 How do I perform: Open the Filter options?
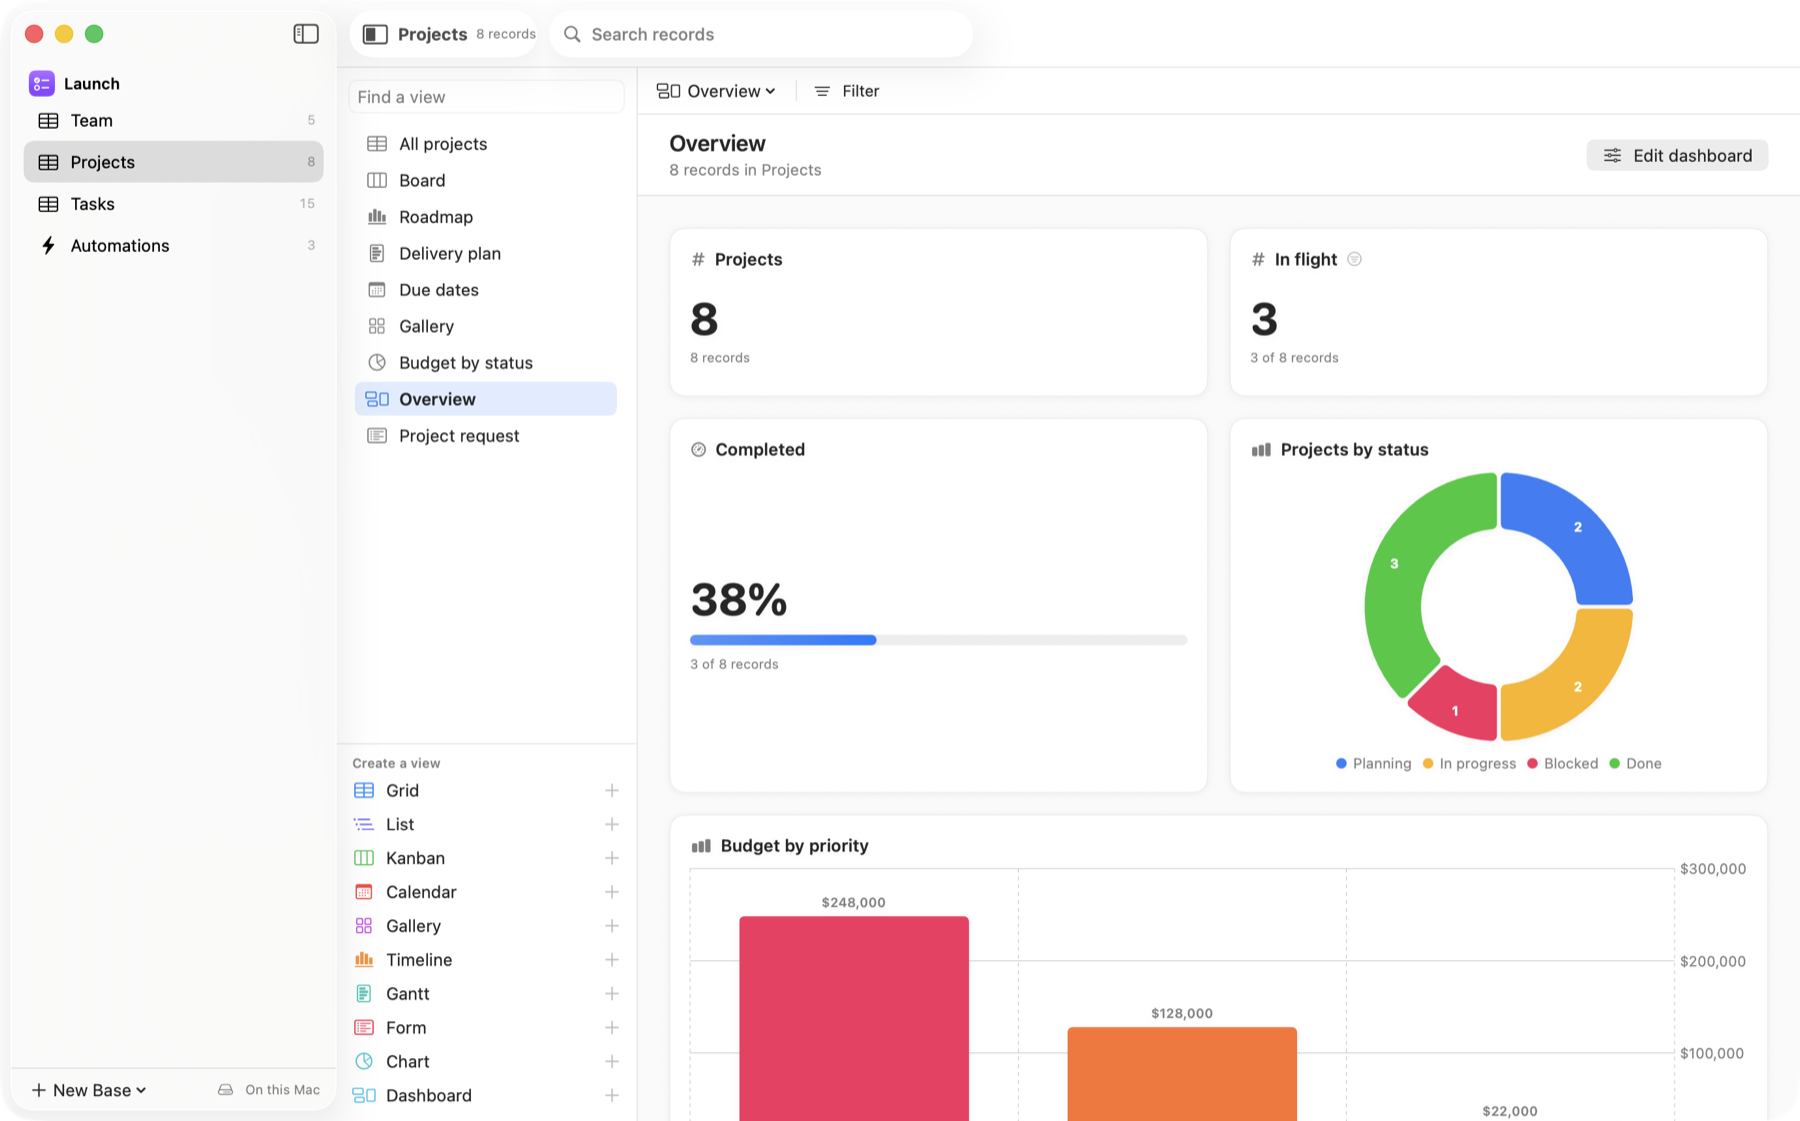point(847,91)
